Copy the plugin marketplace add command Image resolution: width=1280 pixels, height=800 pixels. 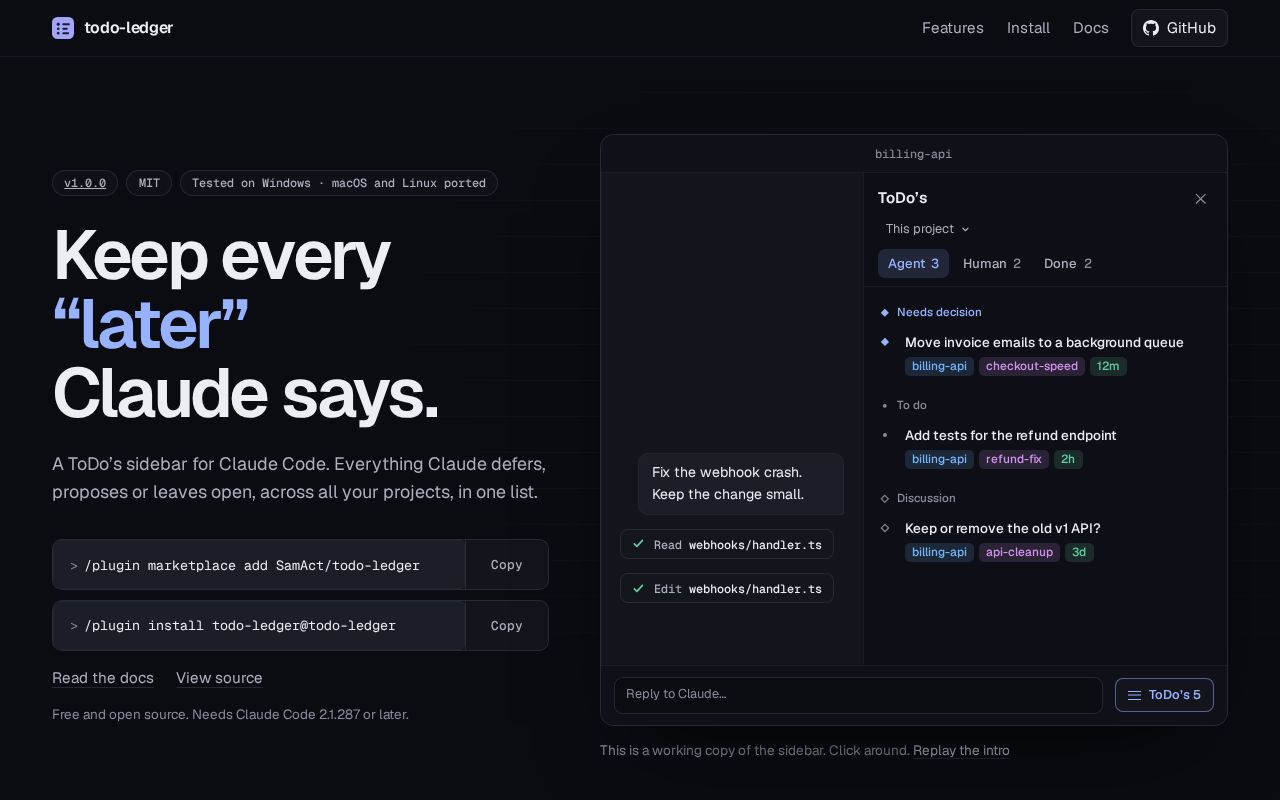click(506, 565)
